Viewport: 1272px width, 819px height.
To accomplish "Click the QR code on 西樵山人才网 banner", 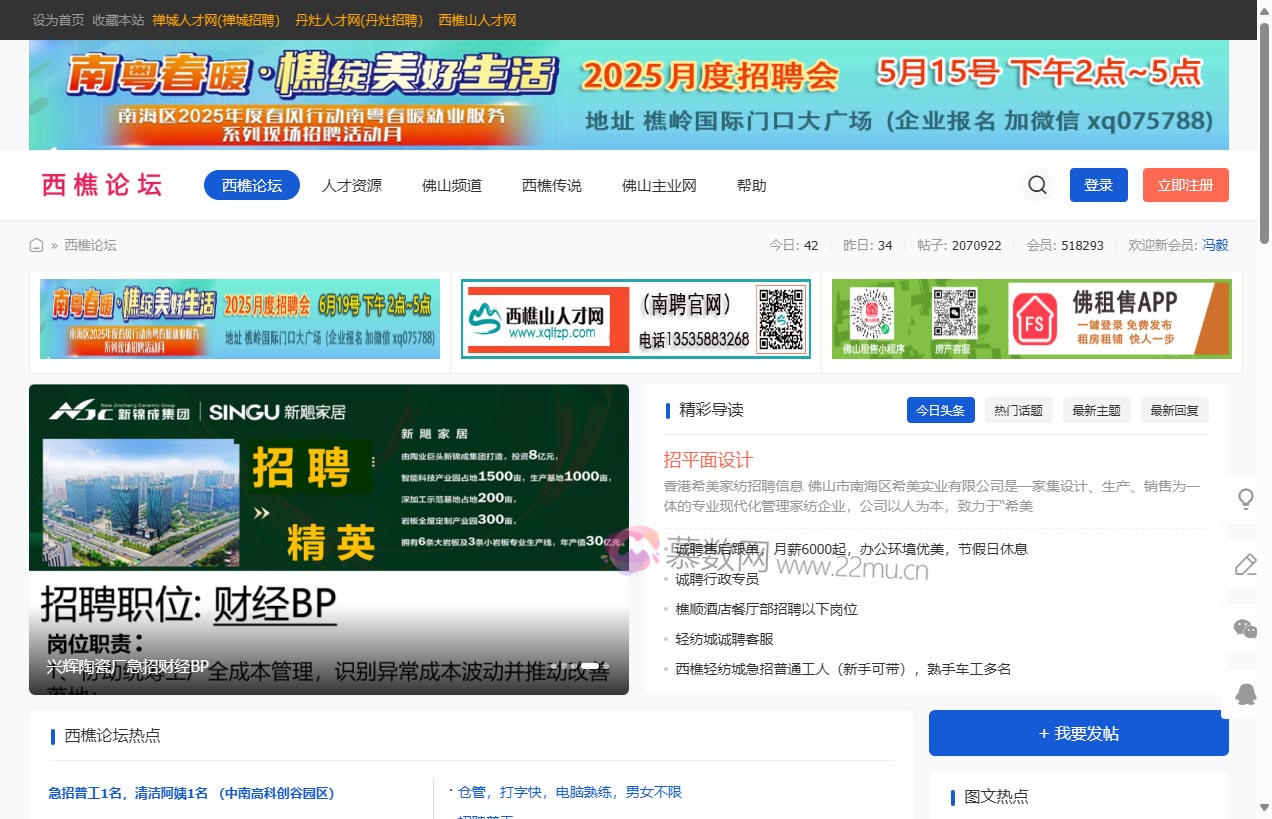I will point(779,319).
